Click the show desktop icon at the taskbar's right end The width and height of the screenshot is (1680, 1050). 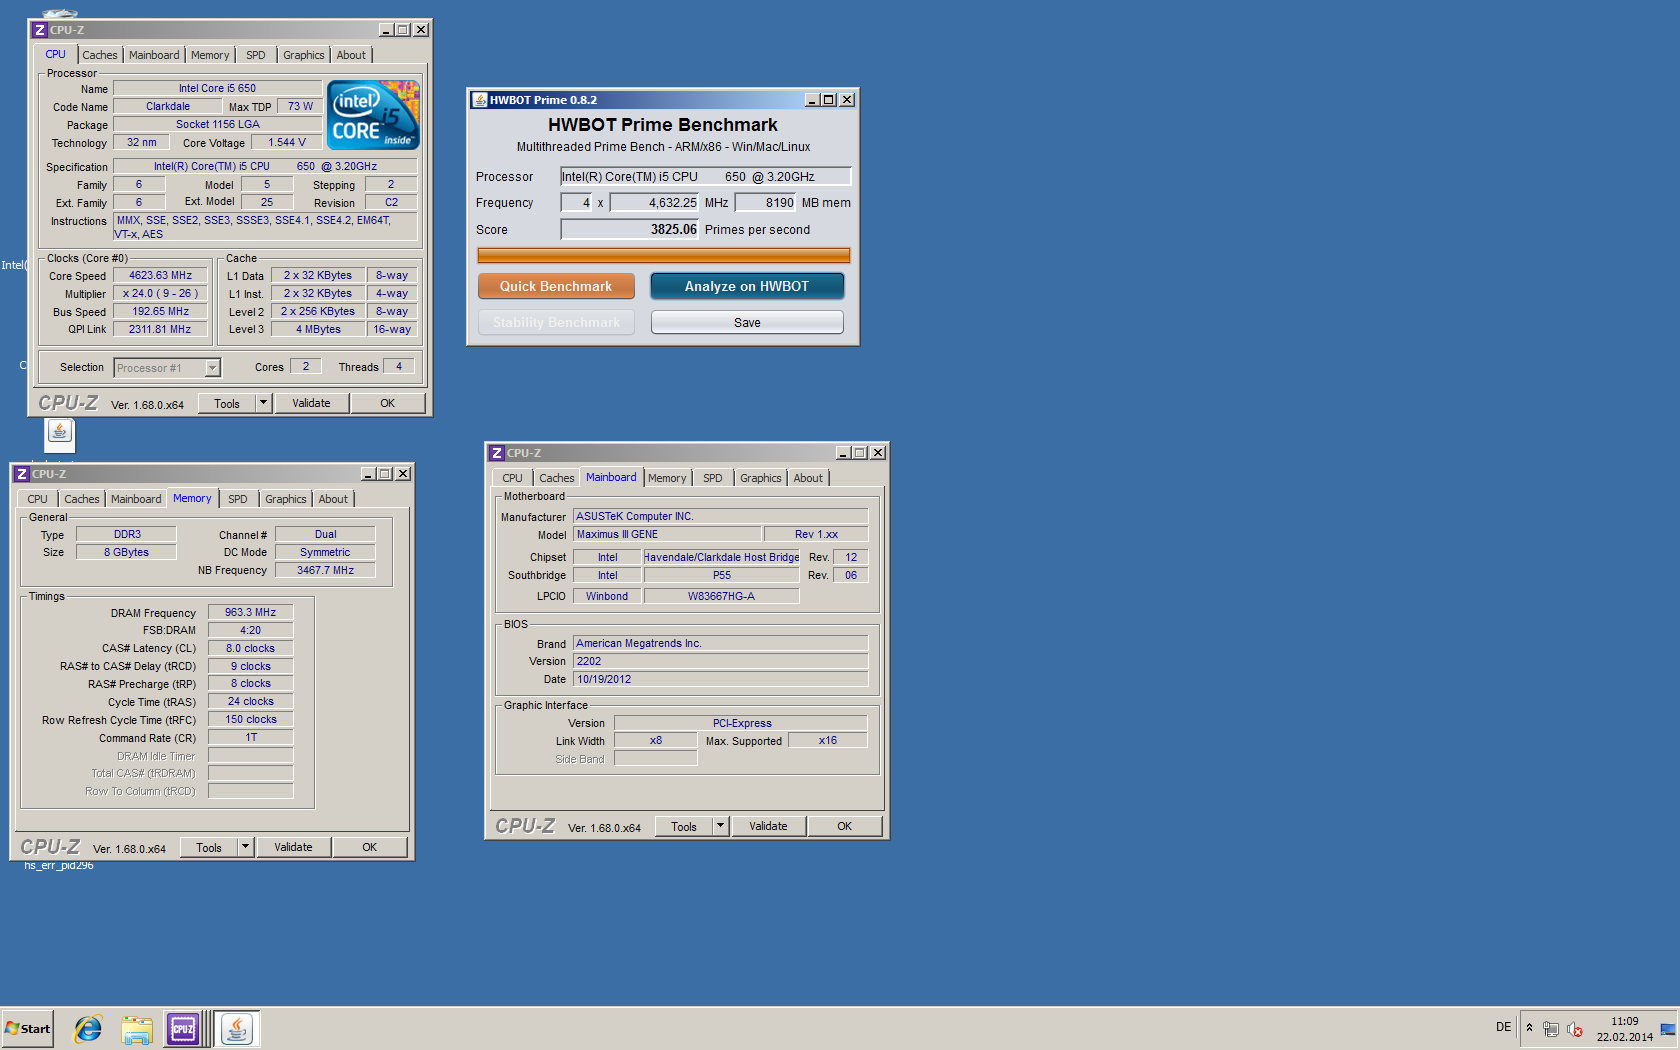pos(1668,1029)
